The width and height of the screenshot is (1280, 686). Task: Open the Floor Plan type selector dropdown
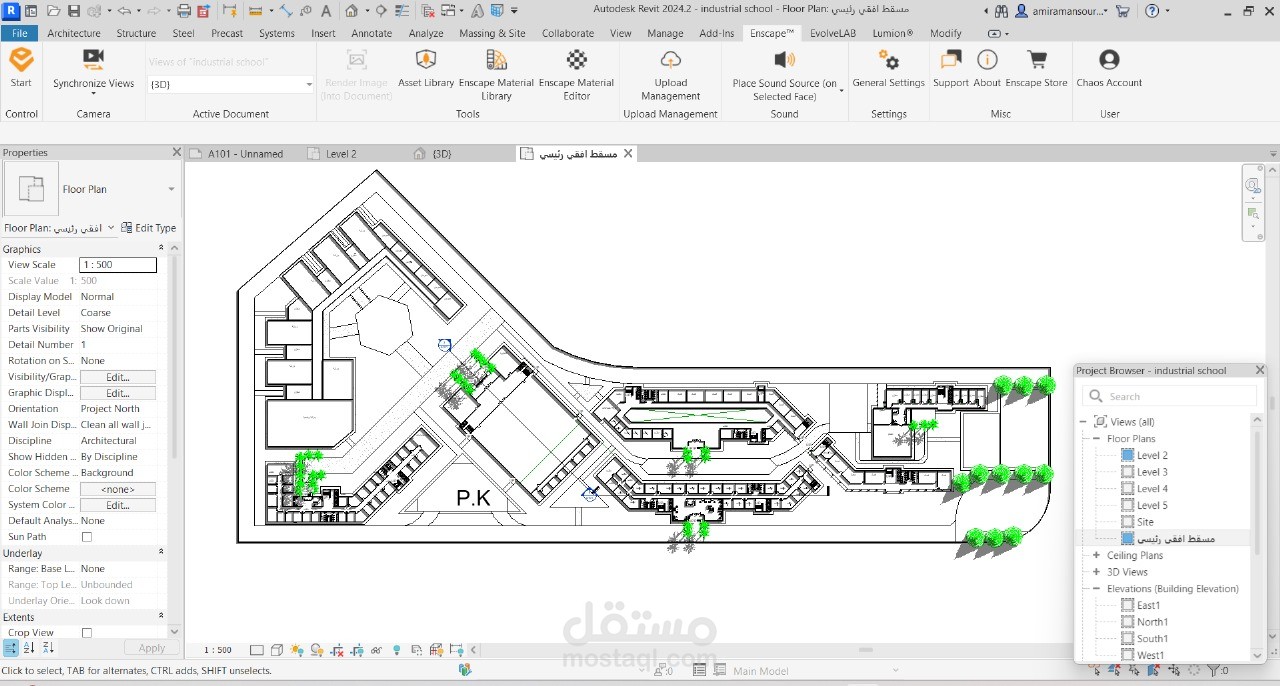click(171, 189)
